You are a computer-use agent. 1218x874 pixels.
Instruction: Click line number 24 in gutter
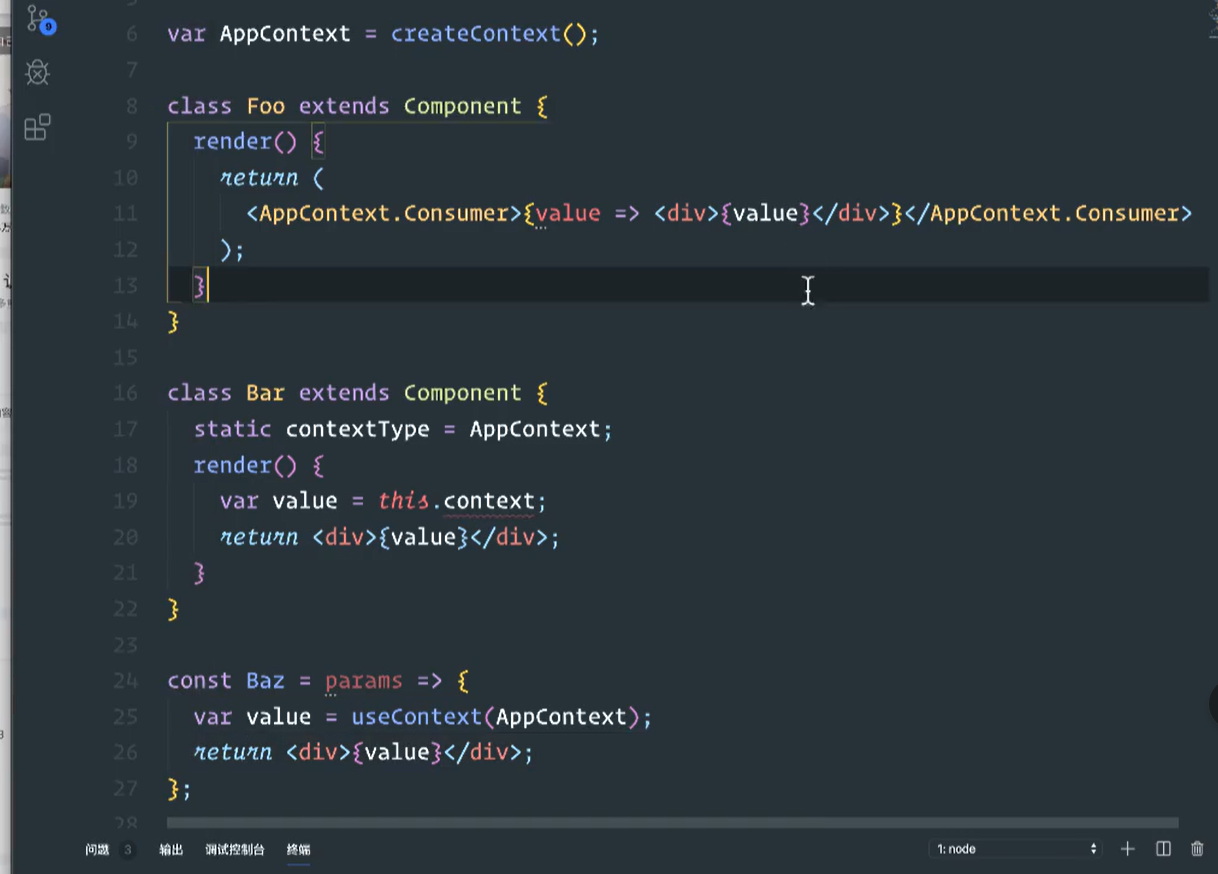click(125, 681)
